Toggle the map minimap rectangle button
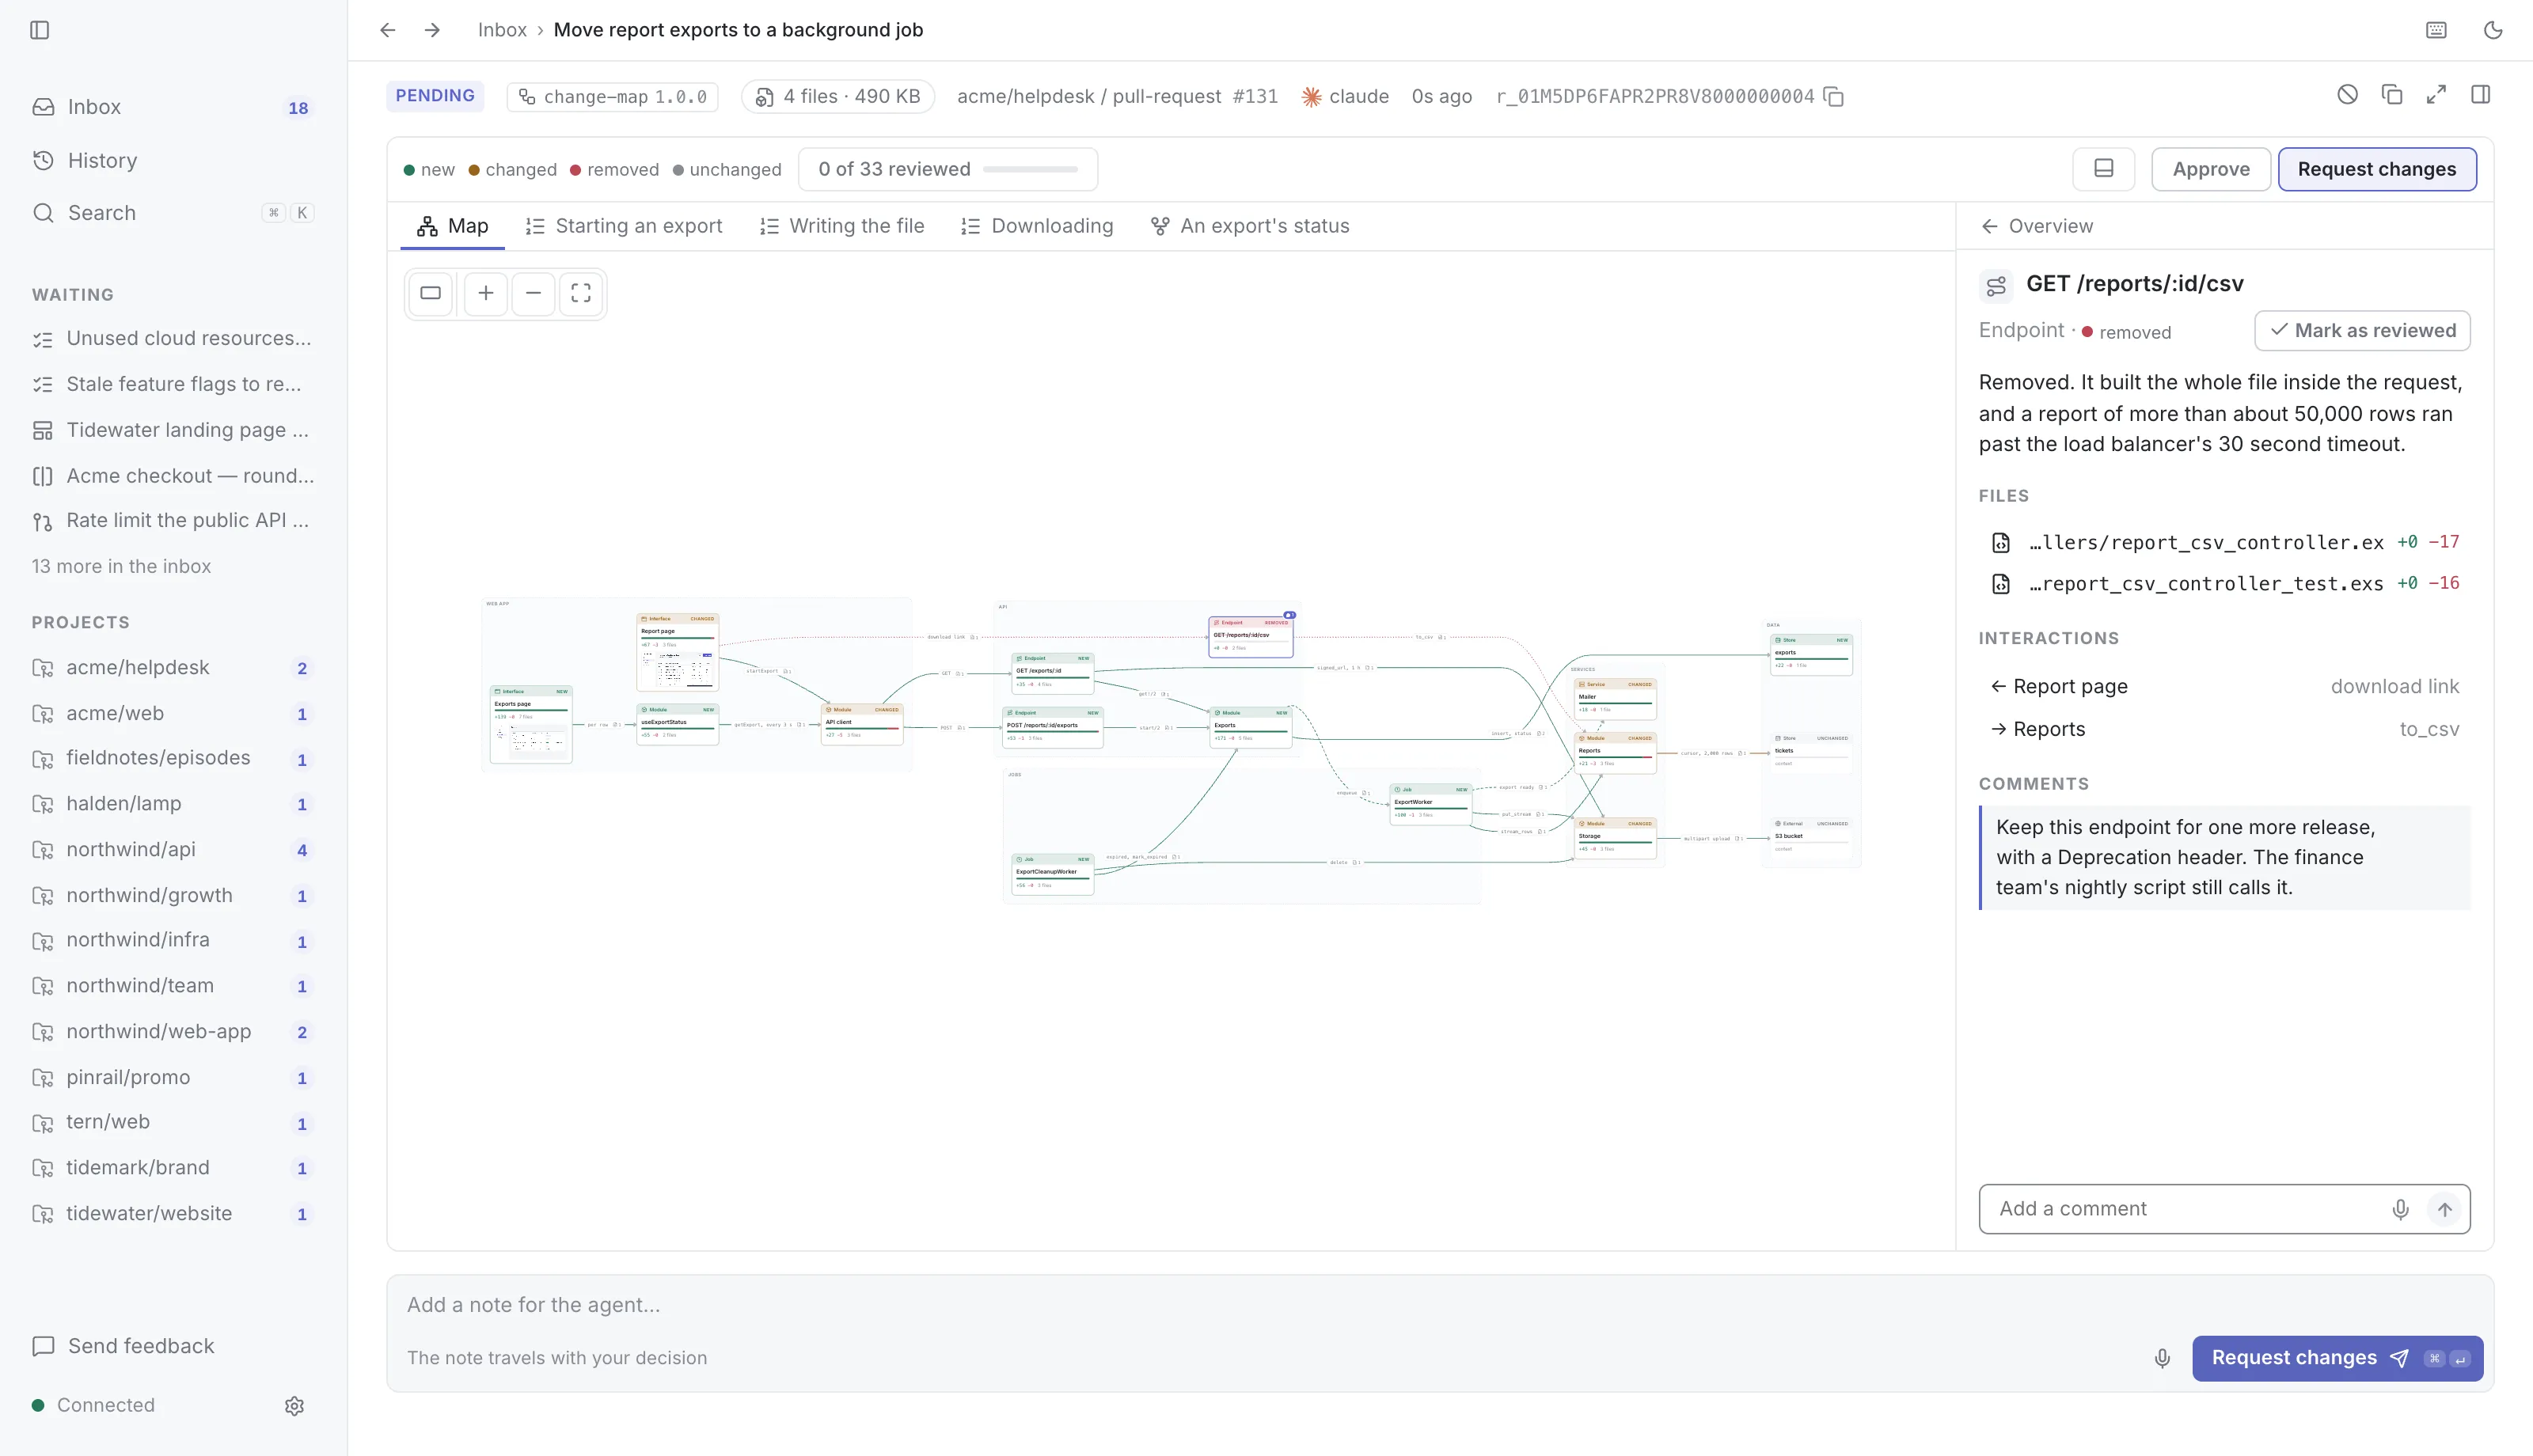The image size is (2533, 1456). point(431,293)
